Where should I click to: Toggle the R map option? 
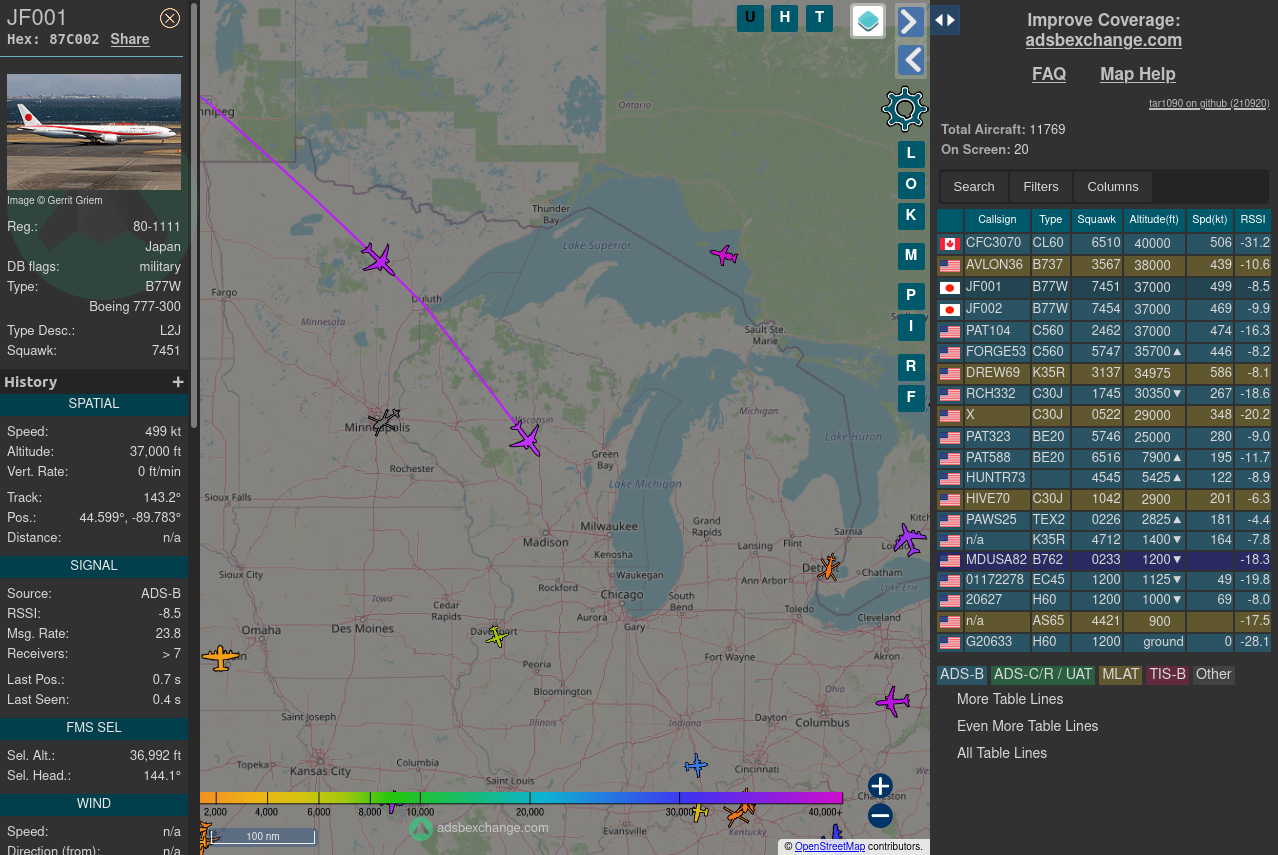tap(911, 367)
